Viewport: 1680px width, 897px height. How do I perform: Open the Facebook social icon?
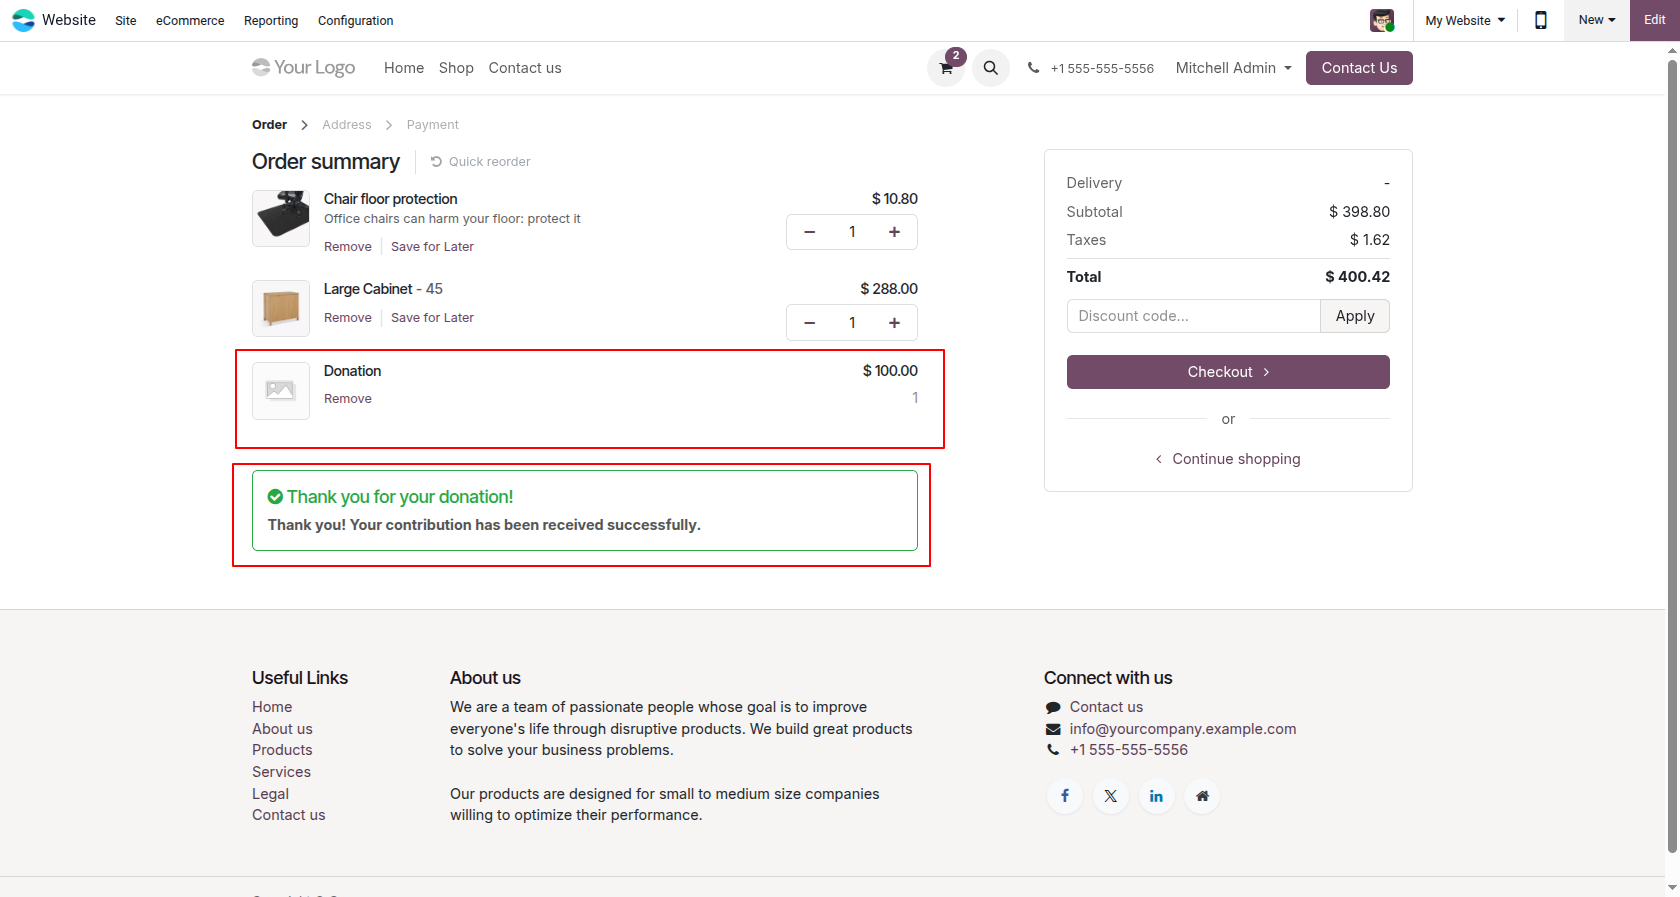[x=1065, y=796]
